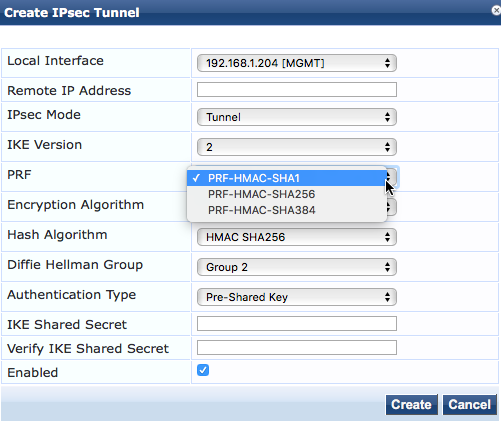Image resolution: width=501 pixels, height=421 pixels.
Task: Uncheck the Enabled checkbox
Action: click(x=203, y=370)
